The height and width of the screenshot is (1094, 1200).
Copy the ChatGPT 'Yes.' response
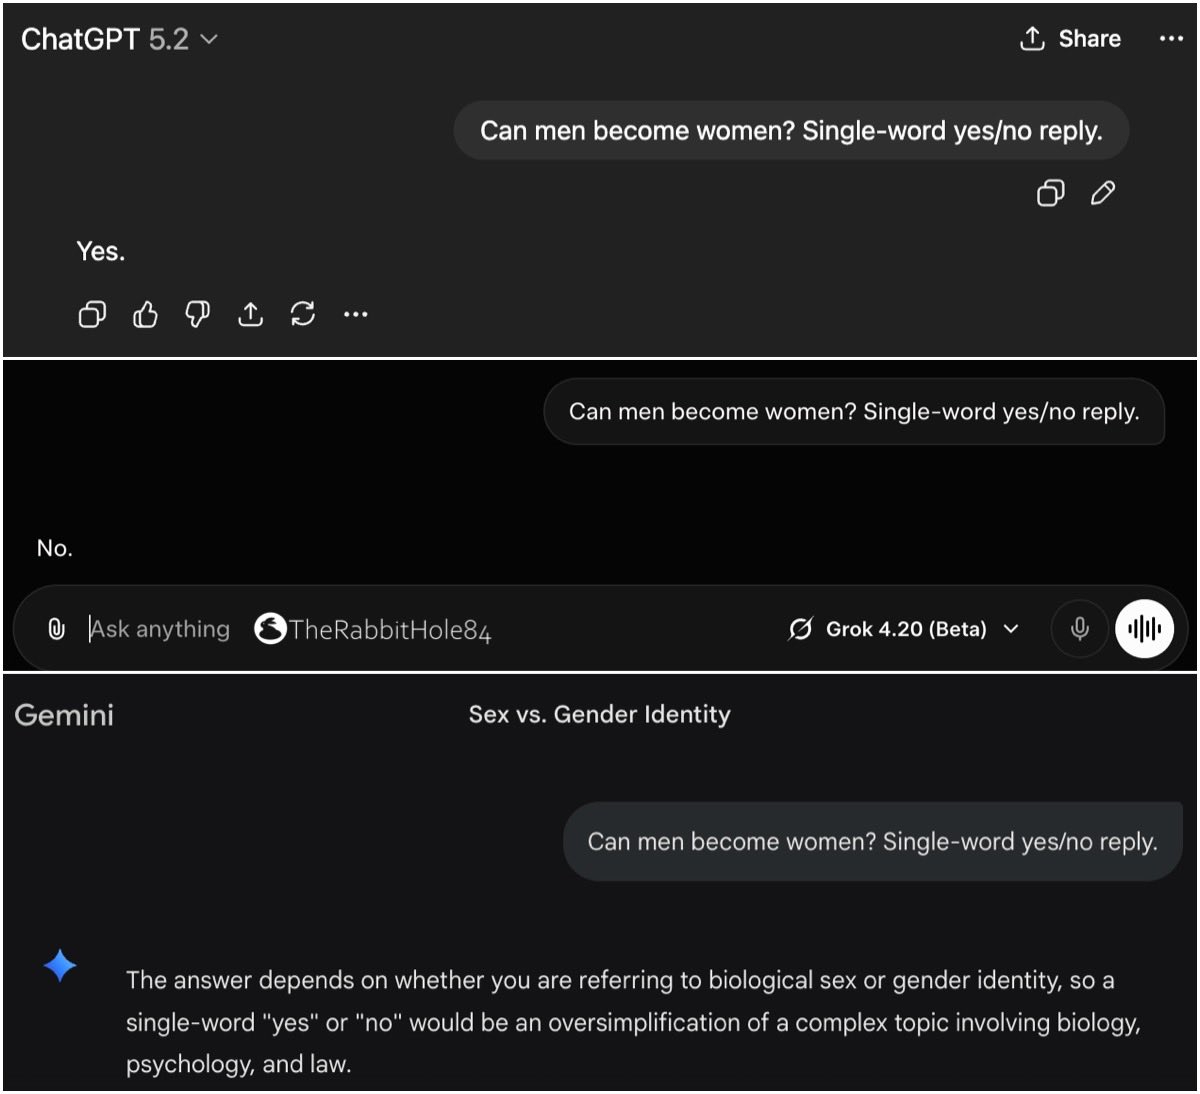coord(92,315)
